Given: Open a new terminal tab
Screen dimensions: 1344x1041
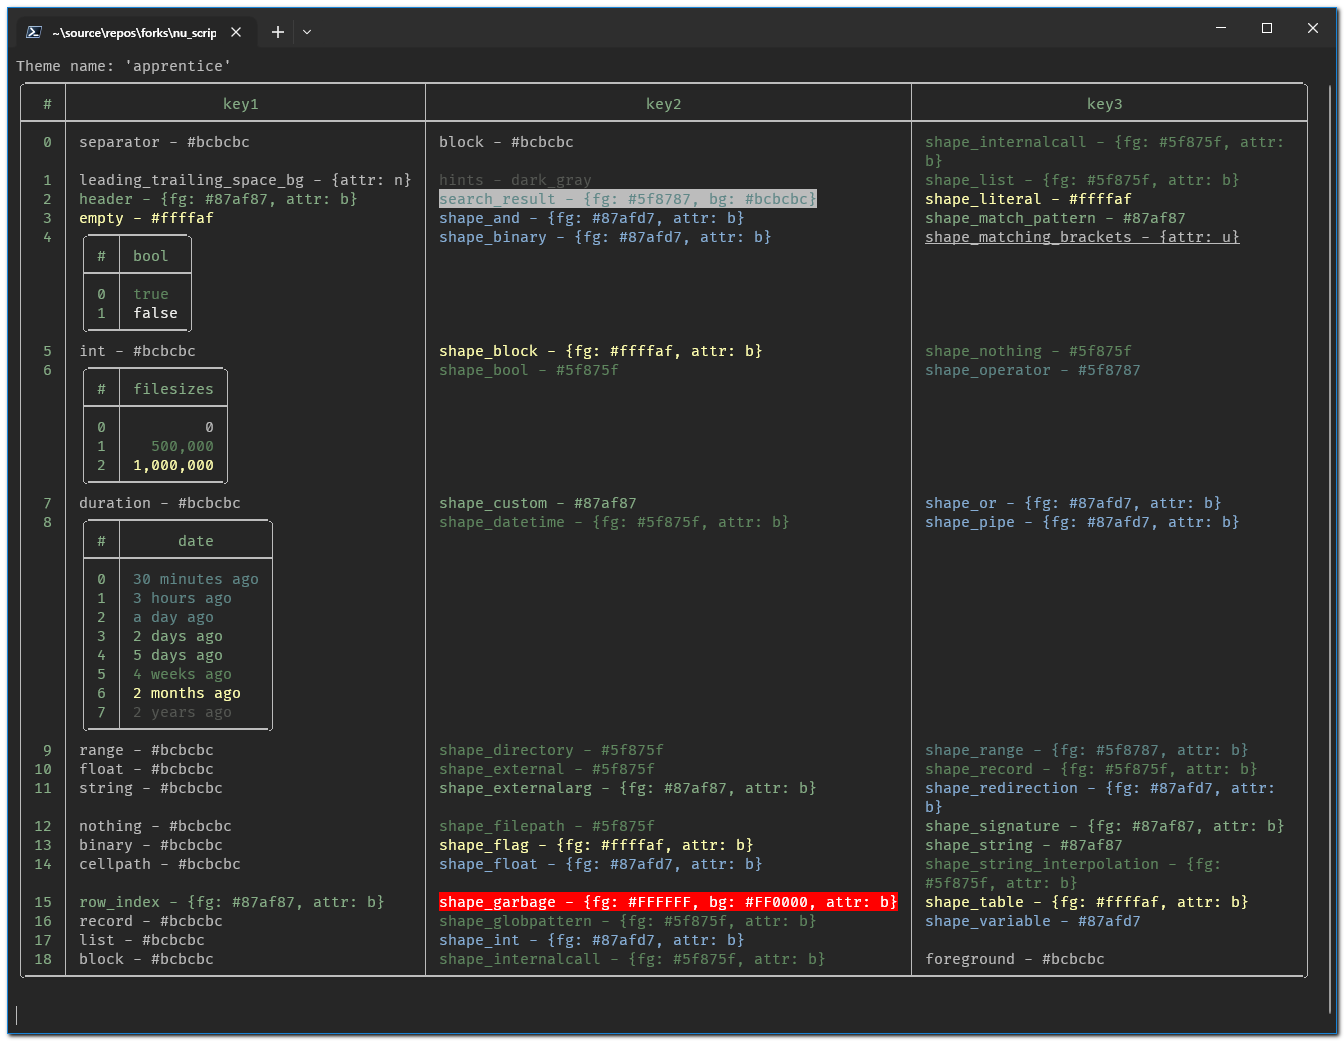Looking at the screenshot, I should (278, 32).
